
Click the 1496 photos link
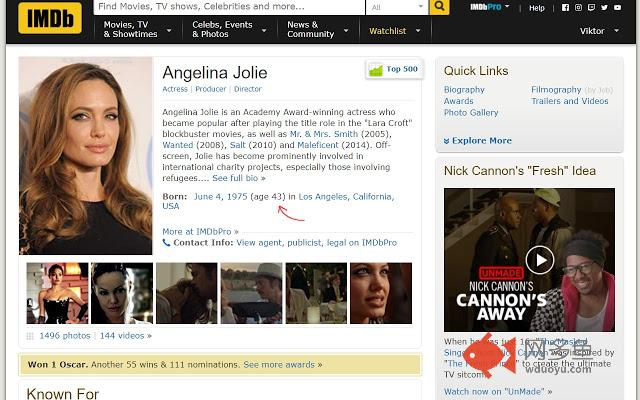point(65,336)
